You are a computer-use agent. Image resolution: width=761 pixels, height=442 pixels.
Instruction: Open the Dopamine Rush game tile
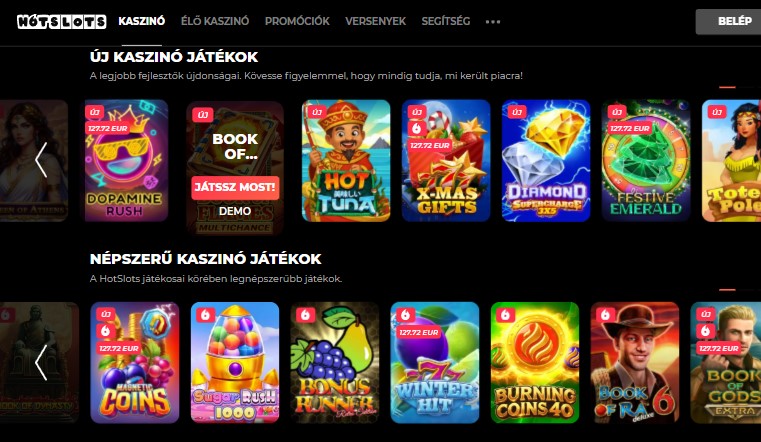coord(126,161)
